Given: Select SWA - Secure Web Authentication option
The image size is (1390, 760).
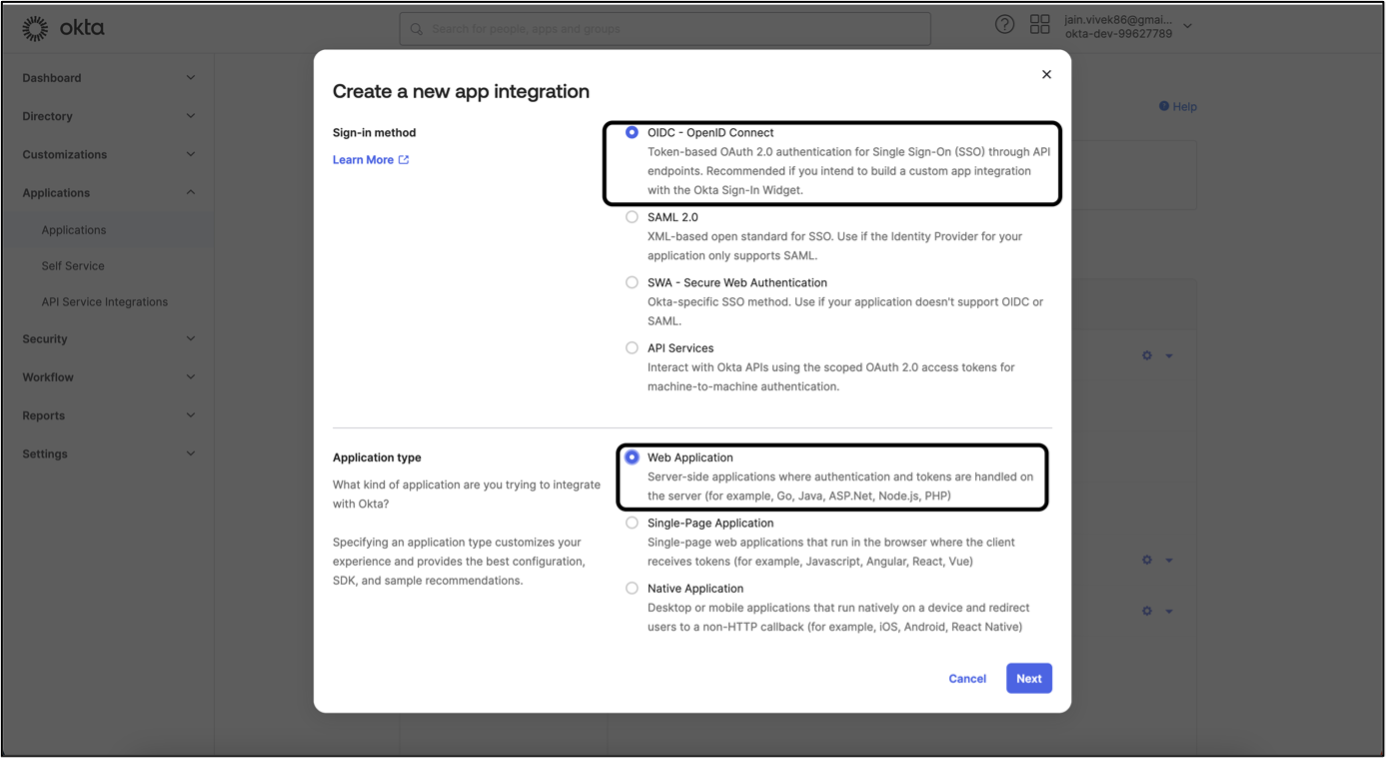Looking at the screenshot, I should (x=632, y=283).
